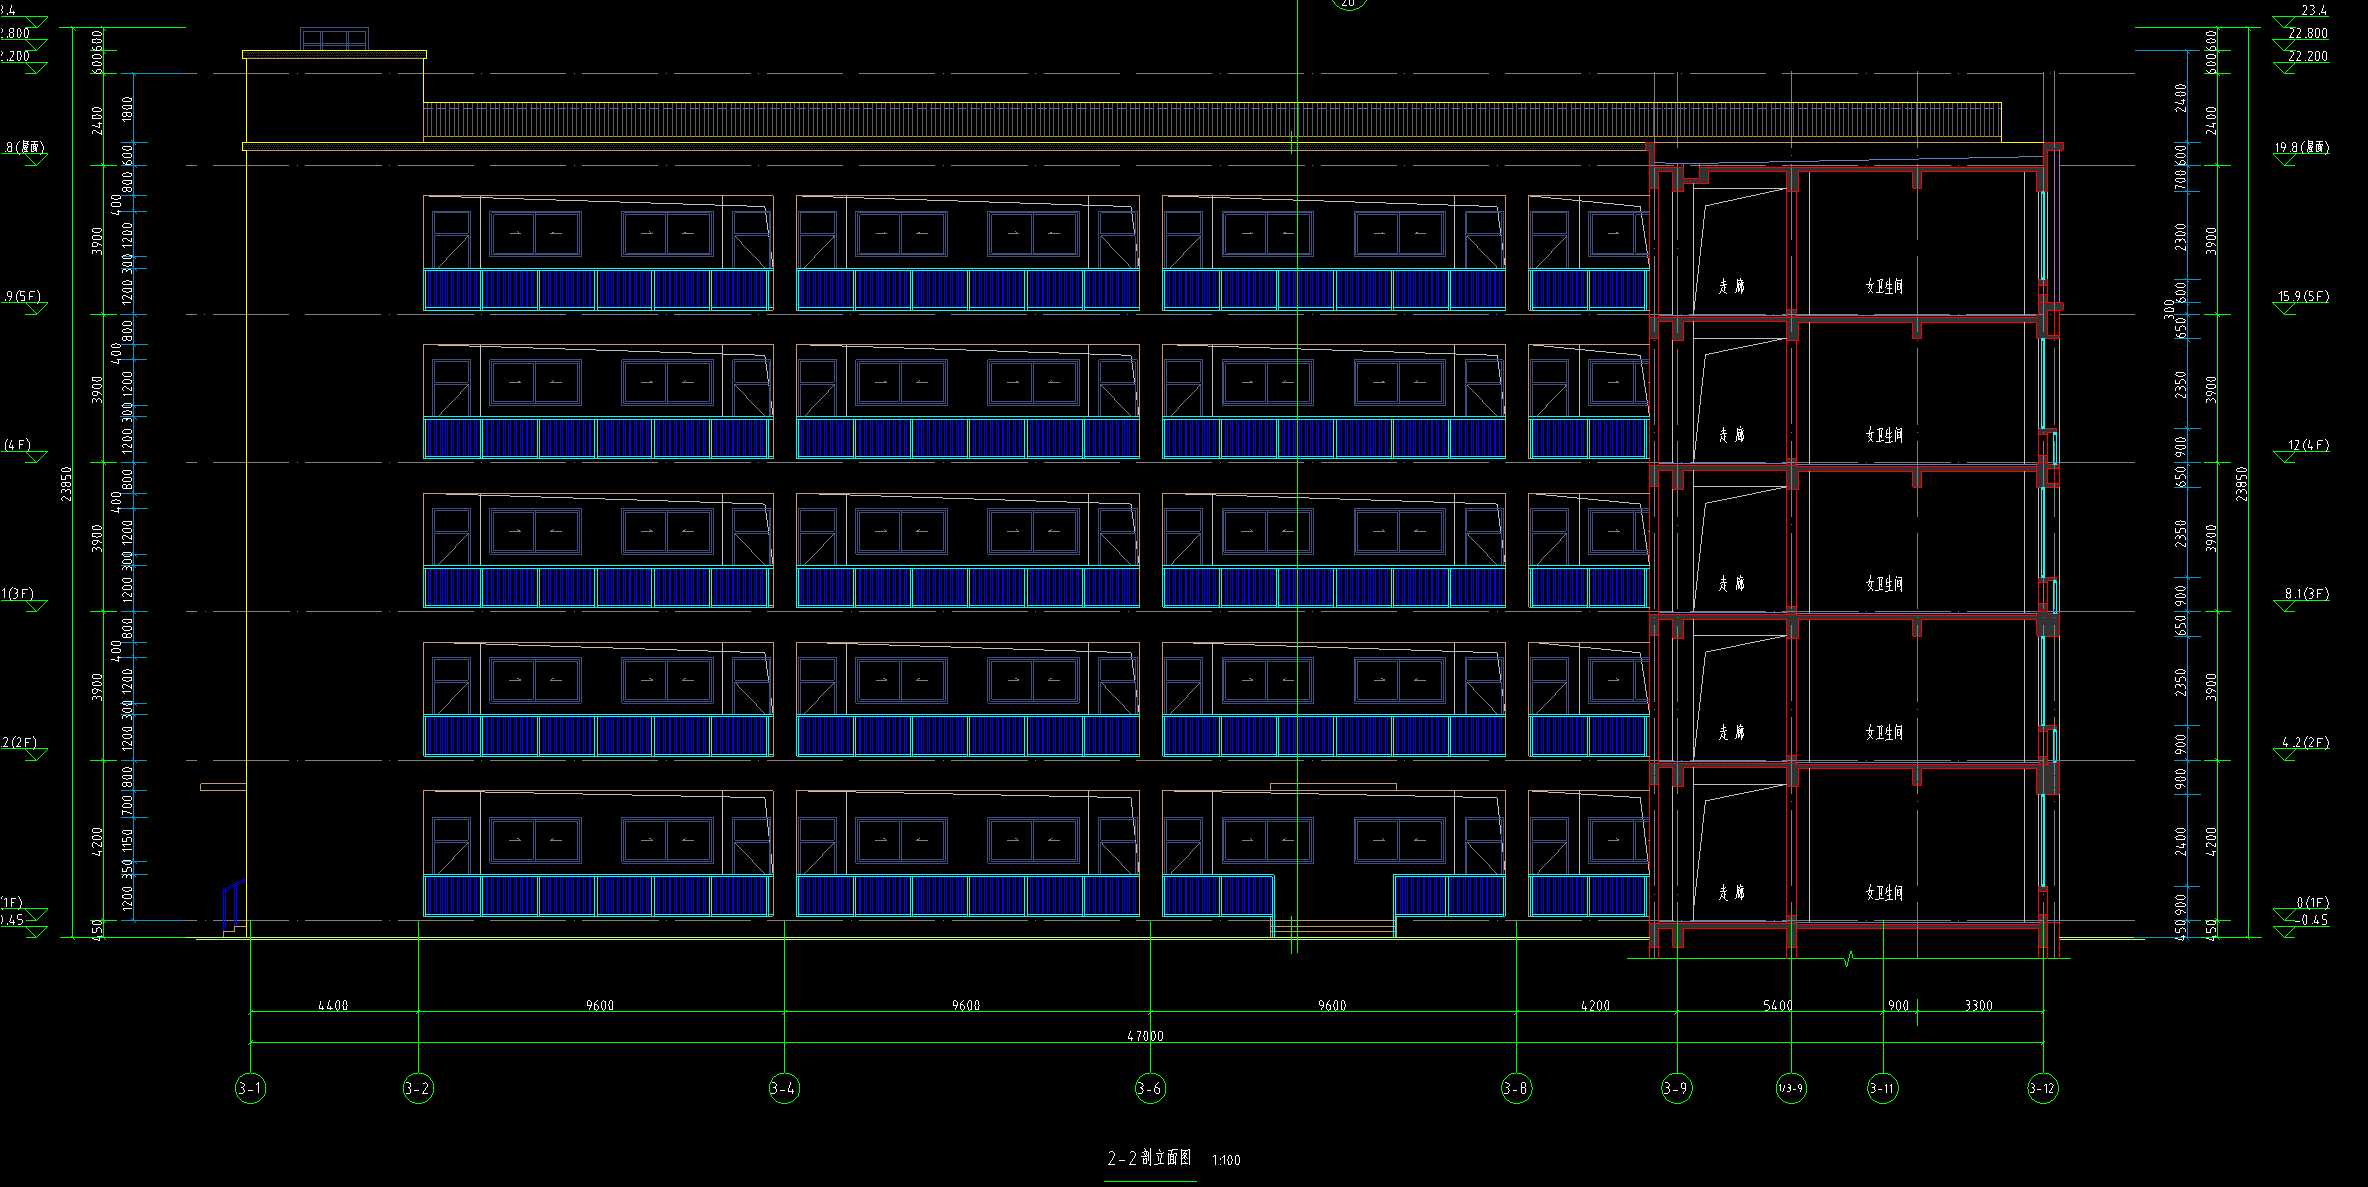
Task: Click the rooftop skylight frame
Action: click(335, 39)
